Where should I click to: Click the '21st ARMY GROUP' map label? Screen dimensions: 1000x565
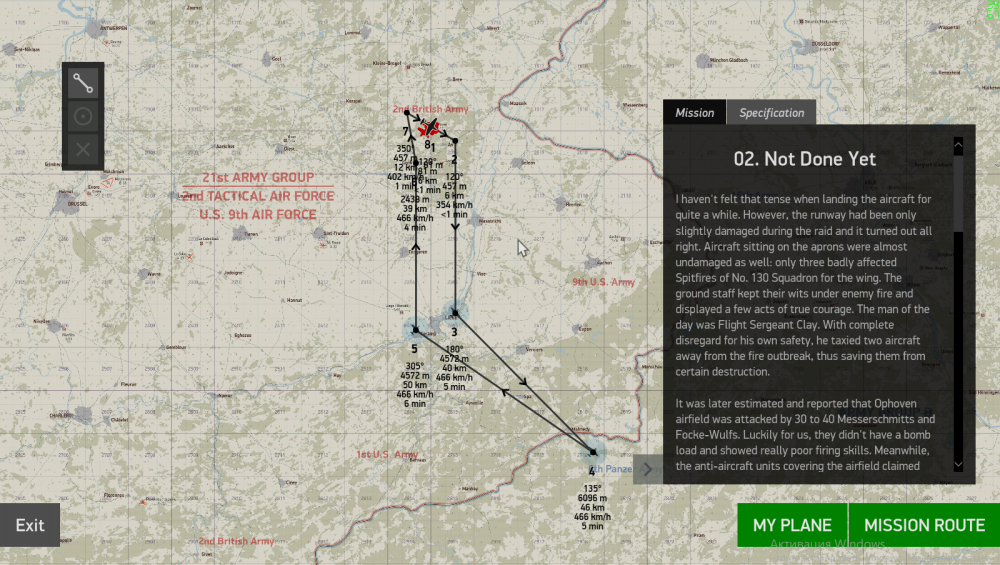point(258,177)
